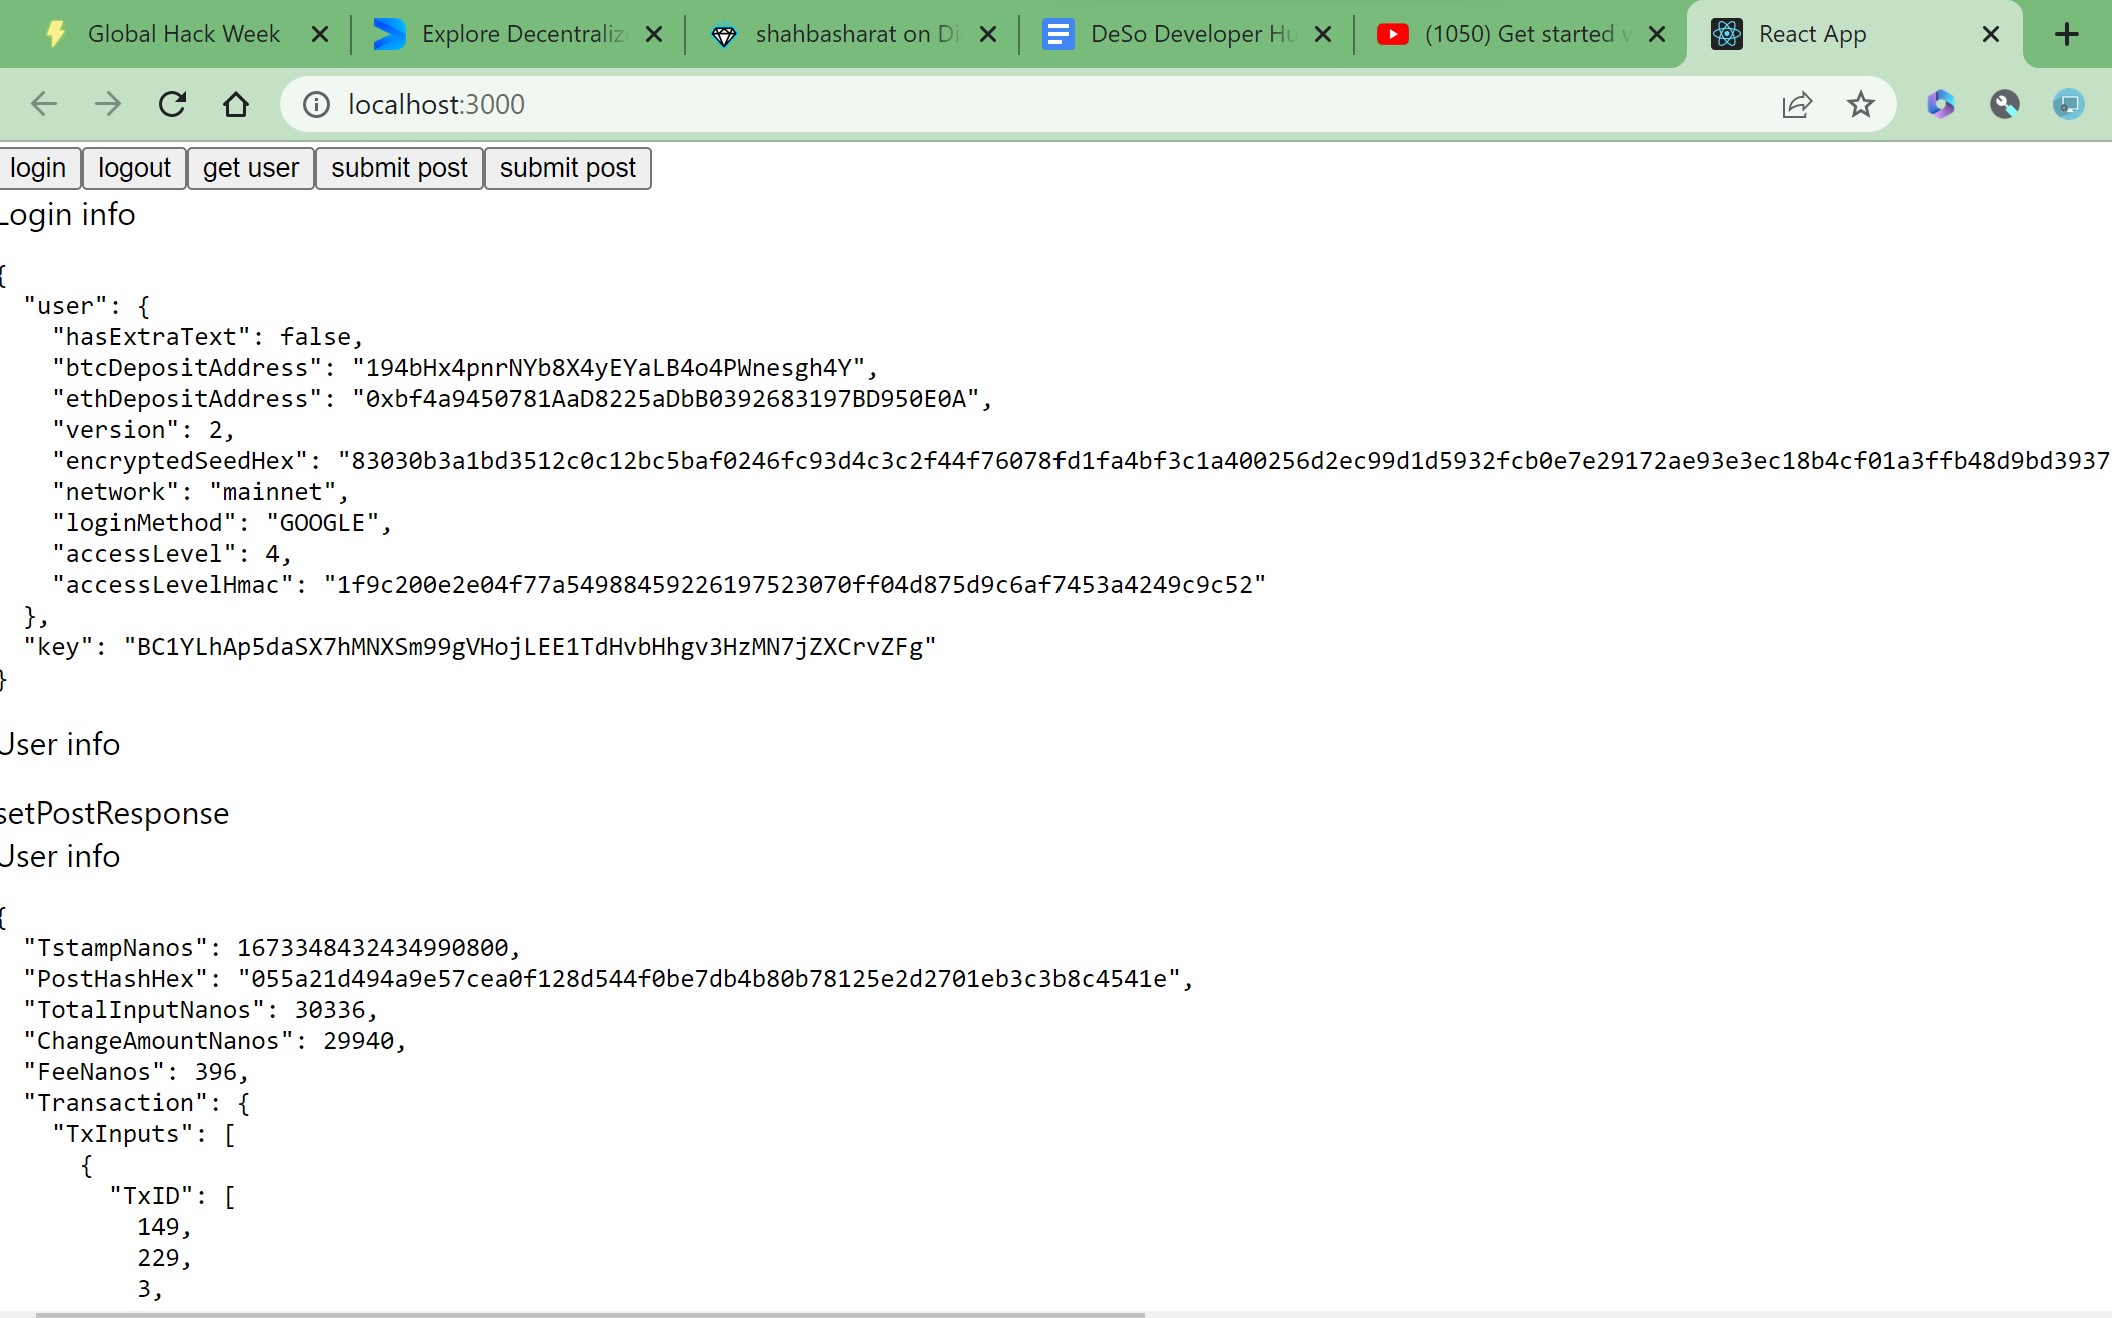Click the horizontal scrollbar at bottom
This screenshot has width=2112, height=1318.
[590, 1314]
